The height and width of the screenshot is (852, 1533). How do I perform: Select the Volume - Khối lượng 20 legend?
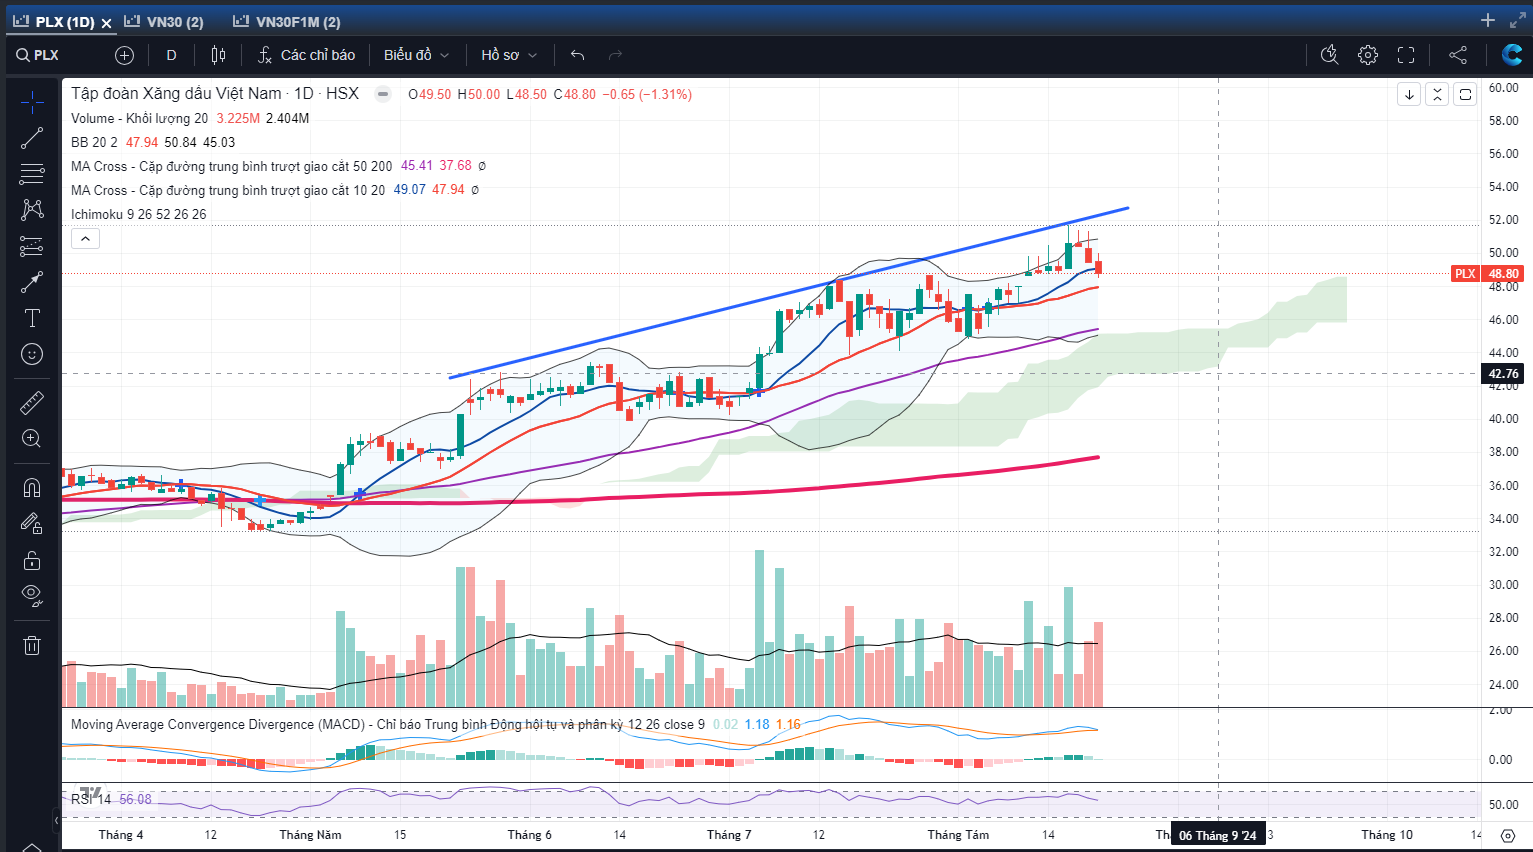click(139, 118)
